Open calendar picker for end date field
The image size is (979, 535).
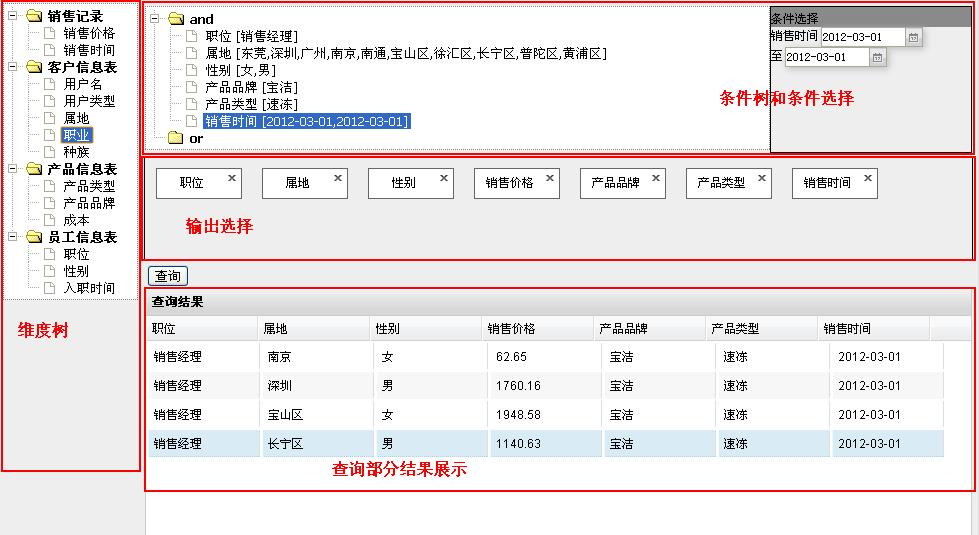[877, 57]
